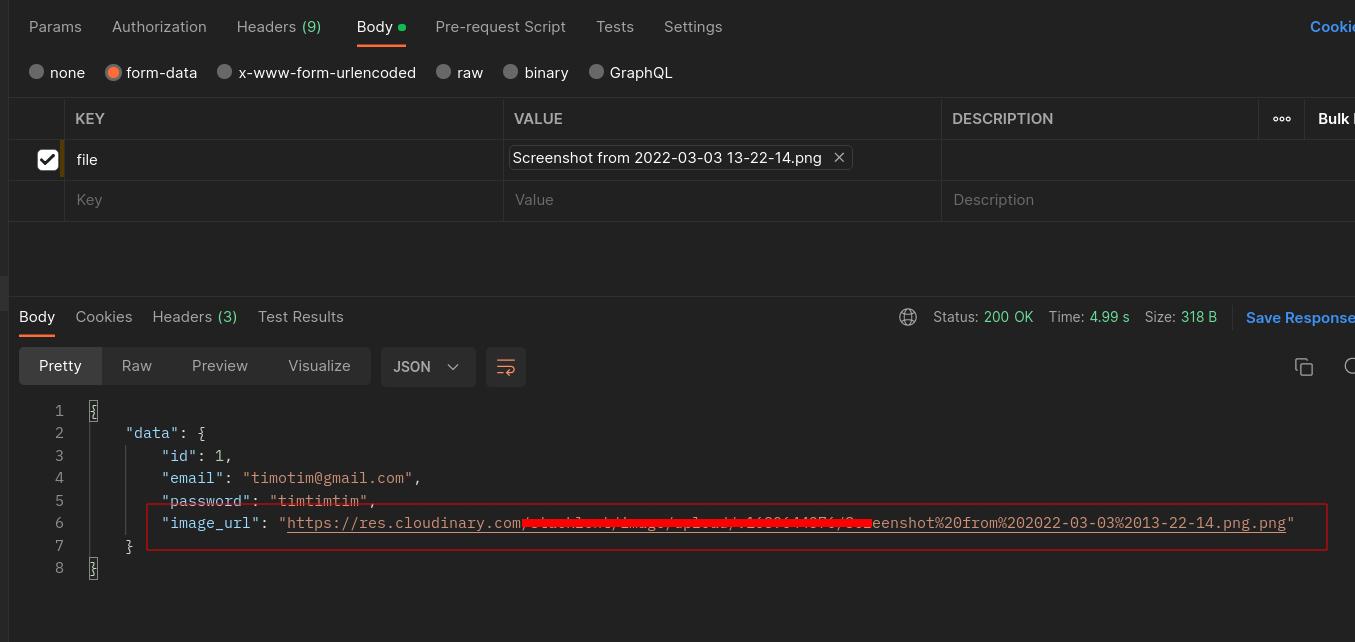Switch response view to Raw

click(137, 366)
